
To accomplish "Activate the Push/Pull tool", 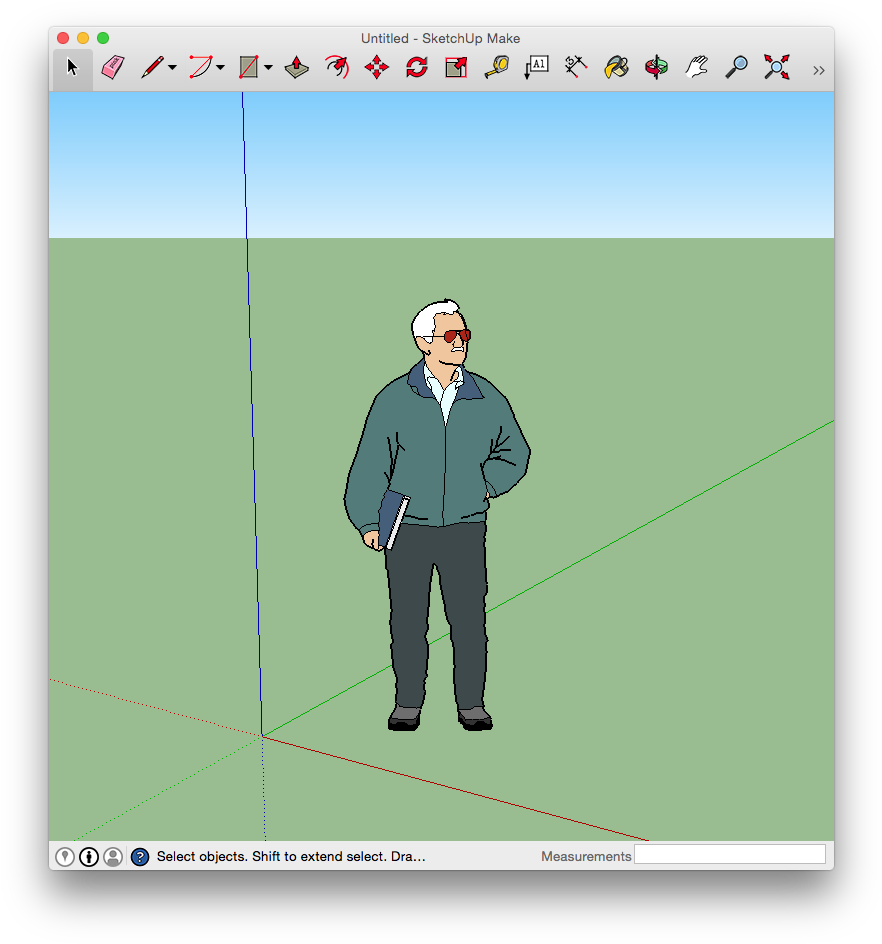I will pos(295,66).
